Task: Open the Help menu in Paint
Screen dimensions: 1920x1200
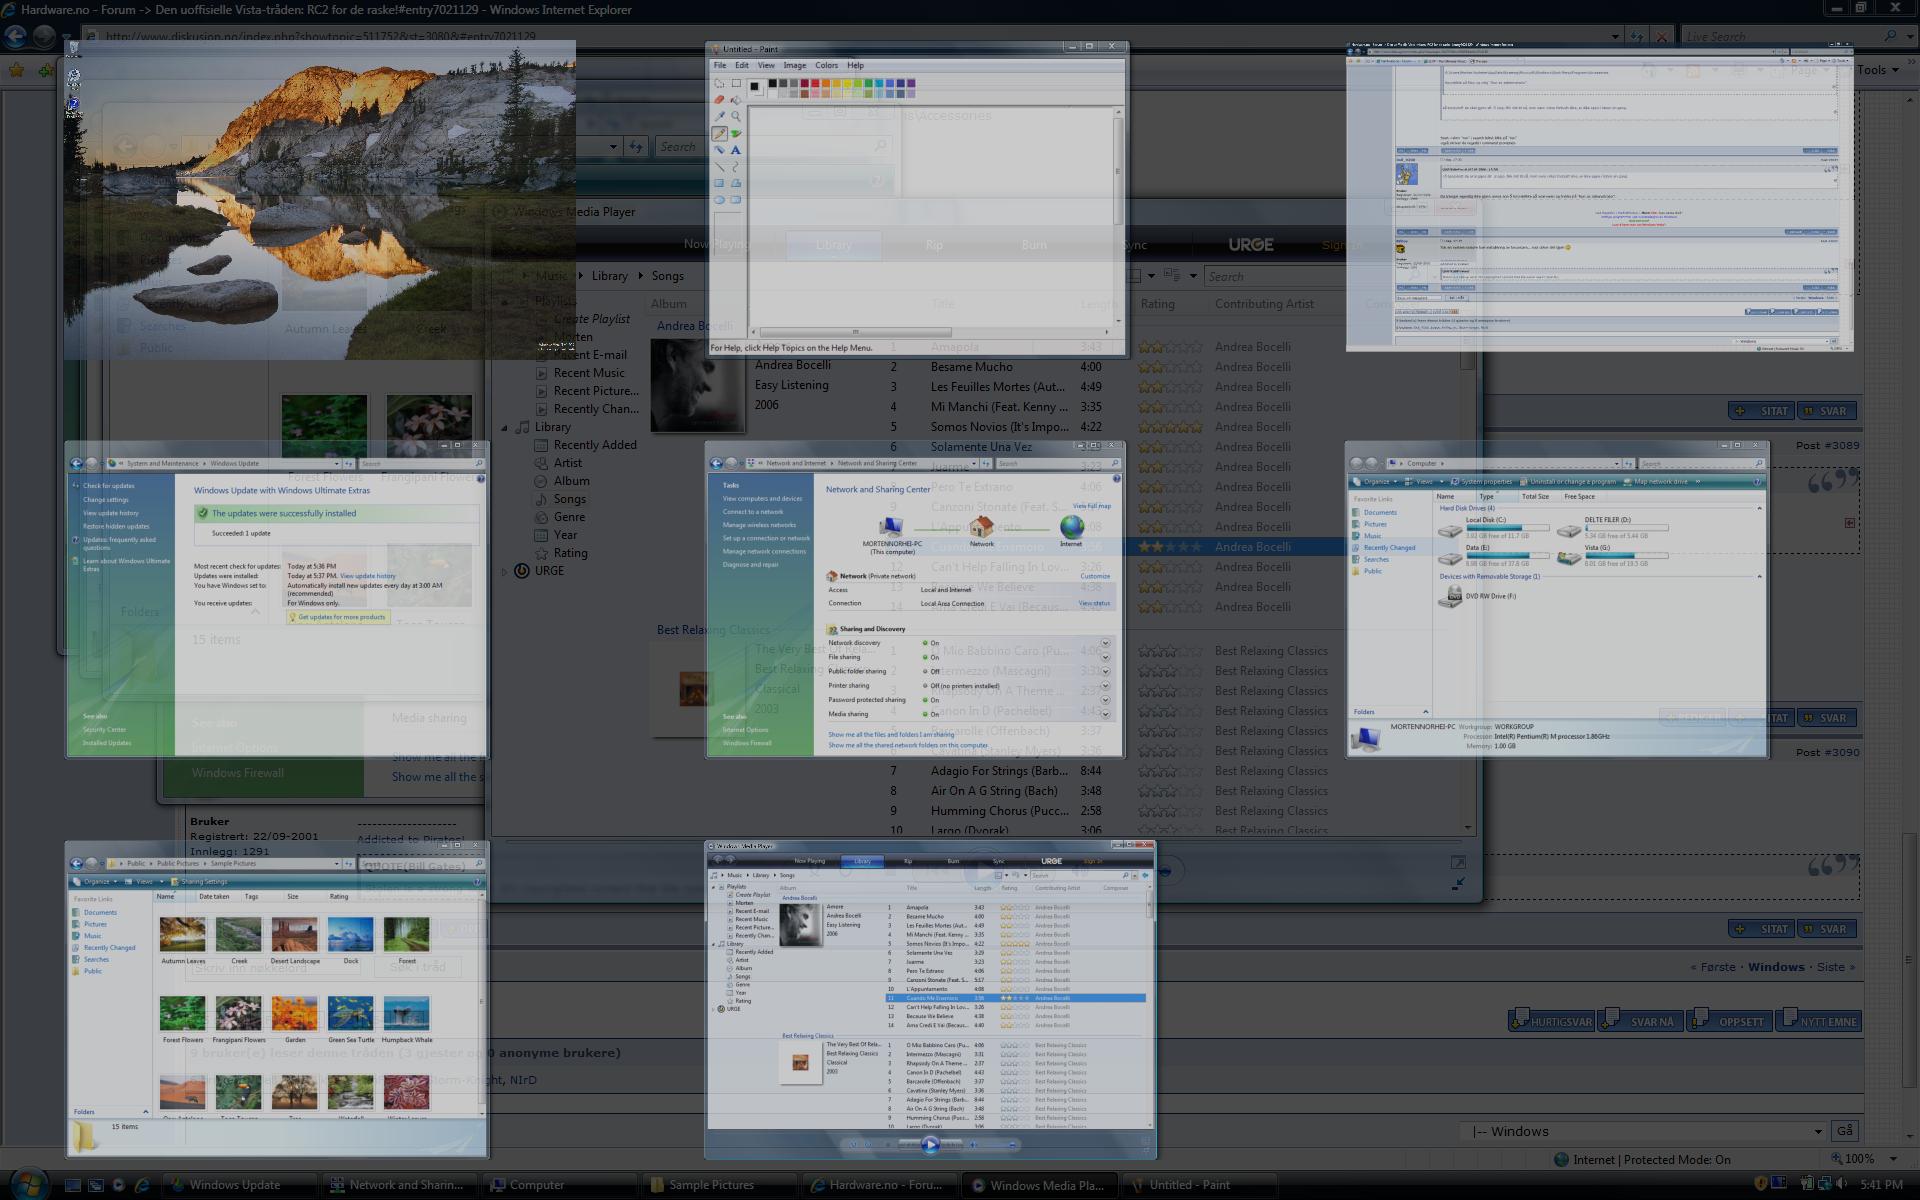Action: pos(855,65)
